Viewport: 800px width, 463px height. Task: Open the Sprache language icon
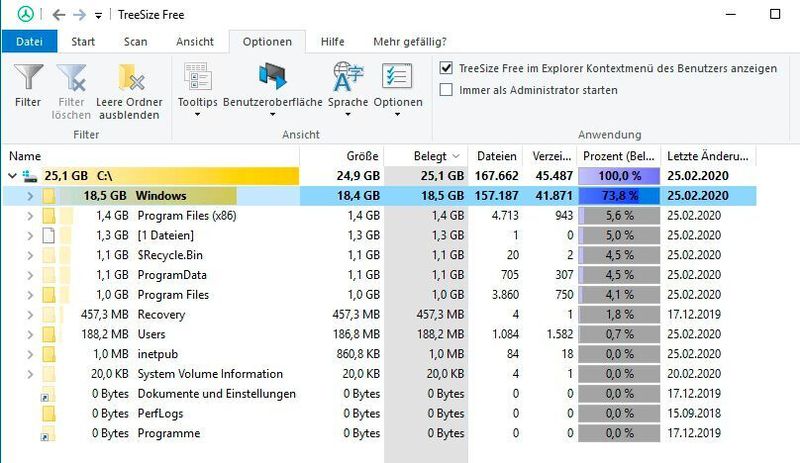(x=348, y=77)
